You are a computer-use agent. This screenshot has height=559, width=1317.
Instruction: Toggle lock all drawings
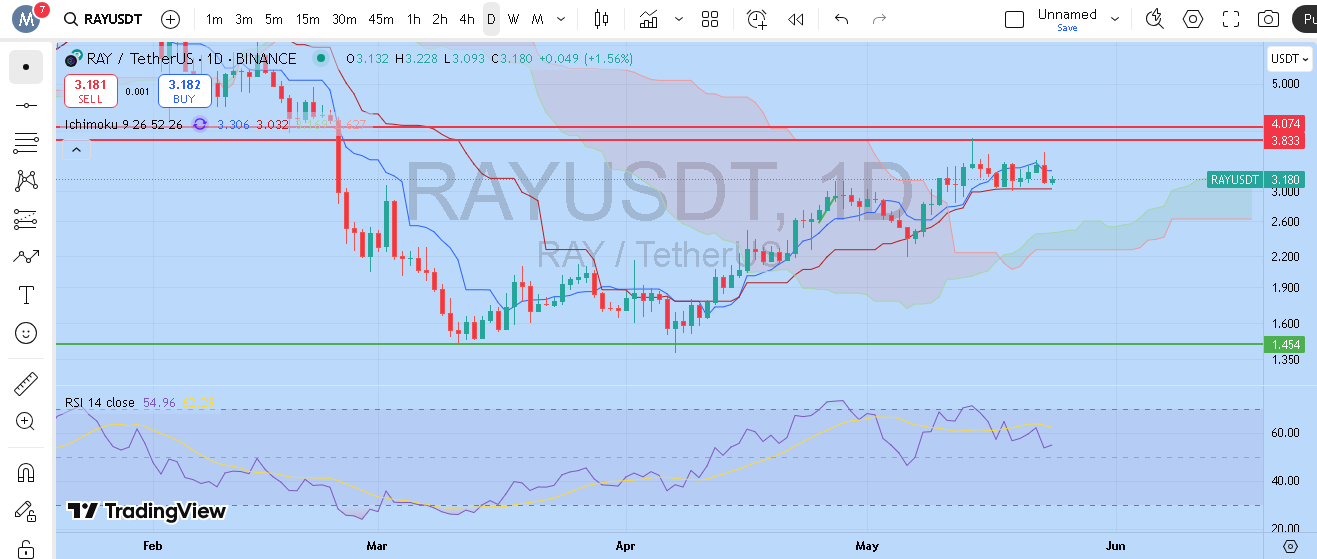point(26,548)
